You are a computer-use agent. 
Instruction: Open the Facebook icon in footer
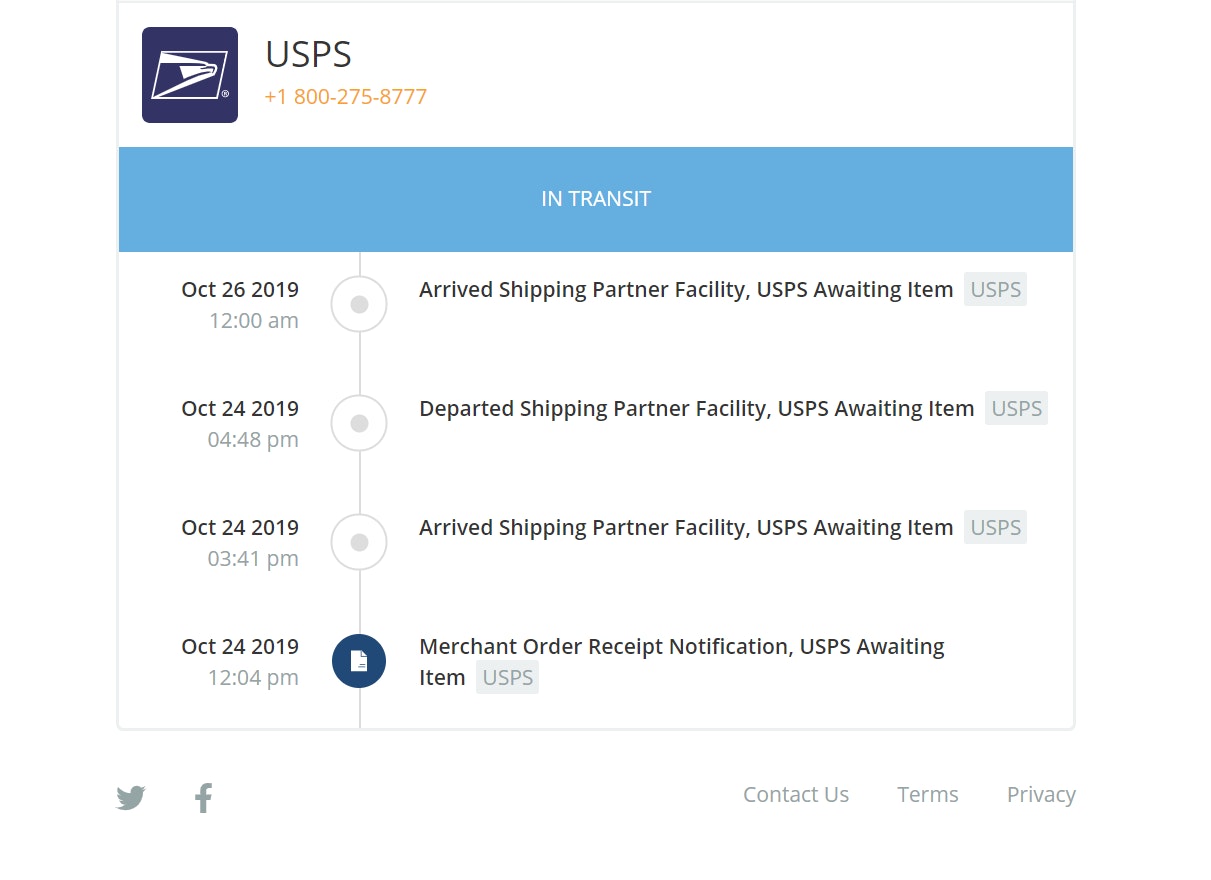(203, 798)
